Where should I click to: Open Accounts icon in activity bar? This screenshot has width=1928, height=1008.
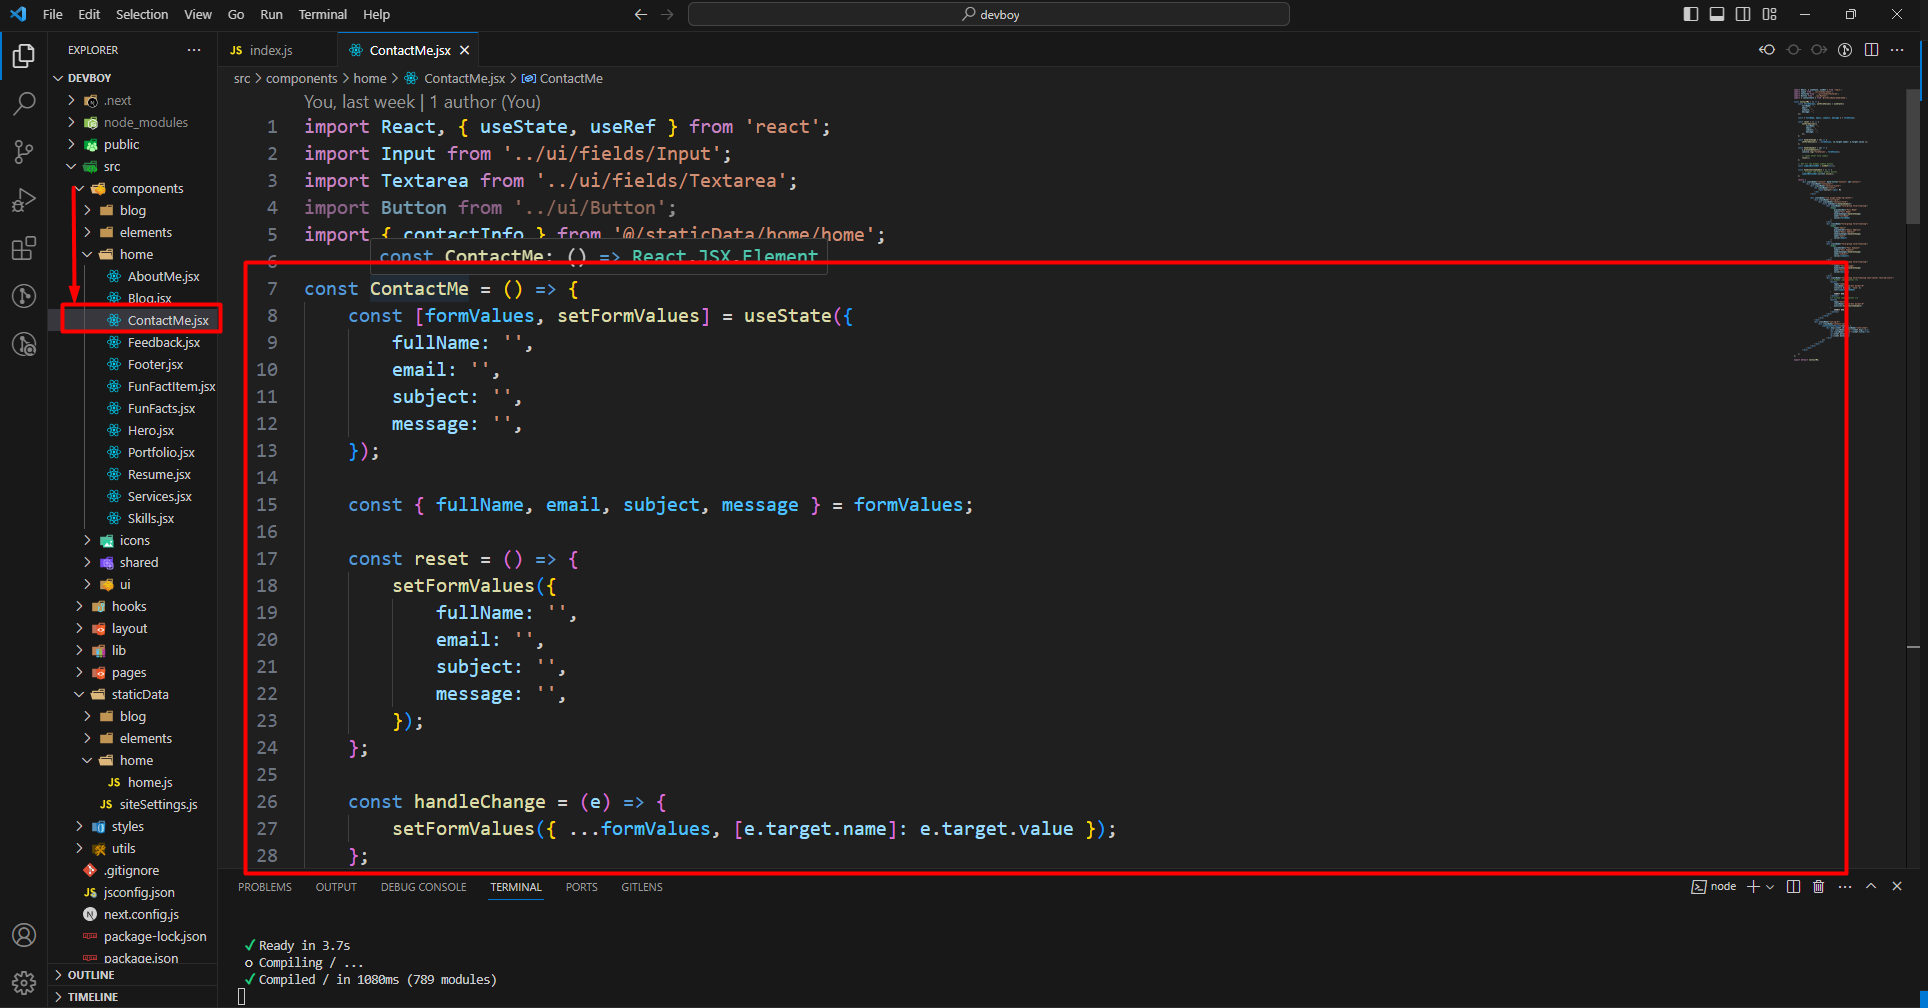coord(24,935)
